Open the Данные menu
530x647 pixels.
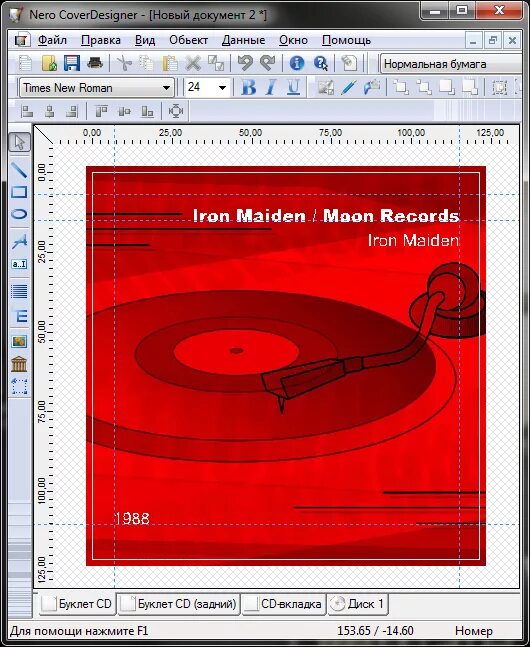[x=244, y=40]
